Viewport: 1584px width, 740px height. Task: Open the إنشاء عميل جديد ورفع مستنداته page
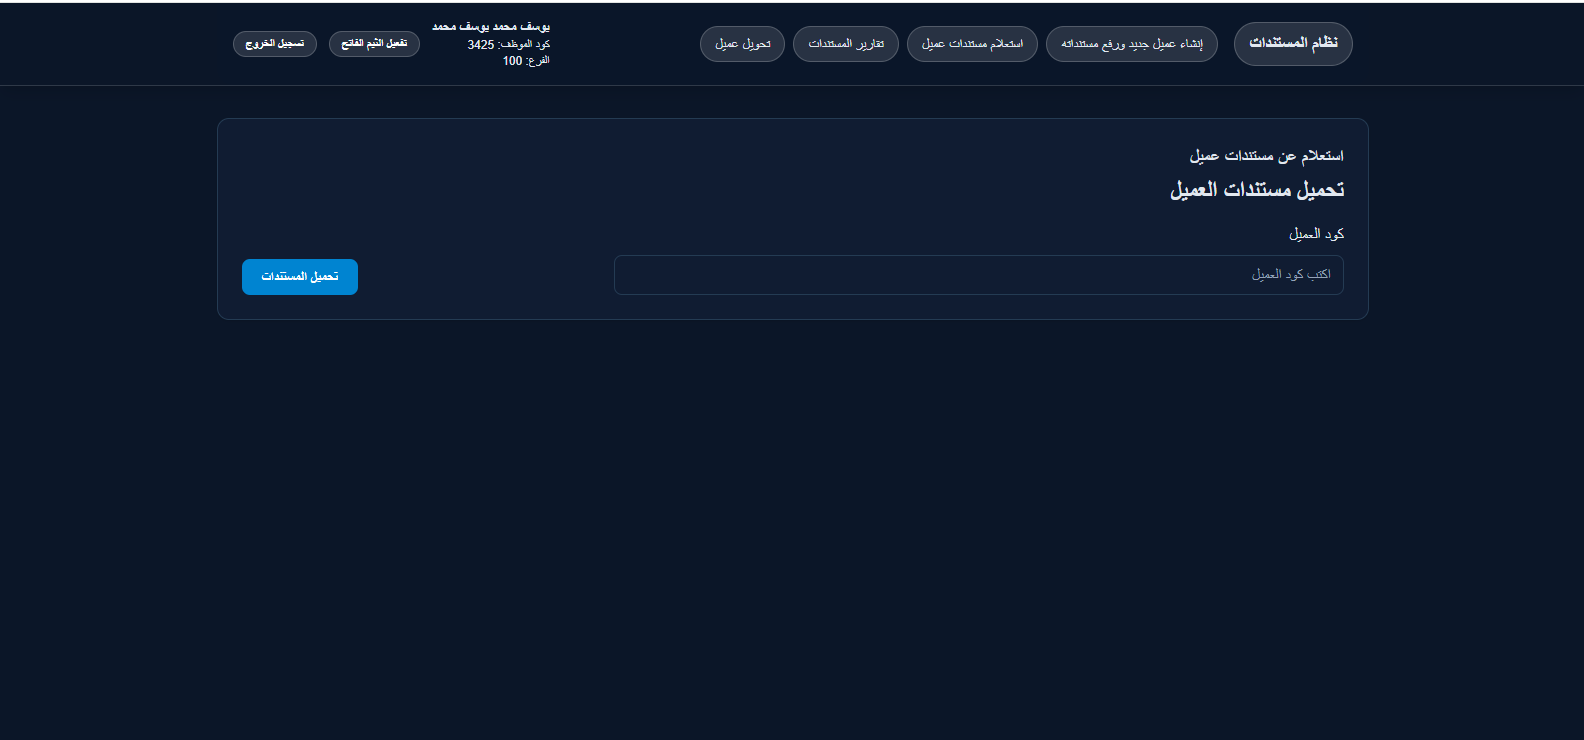(x=1132, y=44)
